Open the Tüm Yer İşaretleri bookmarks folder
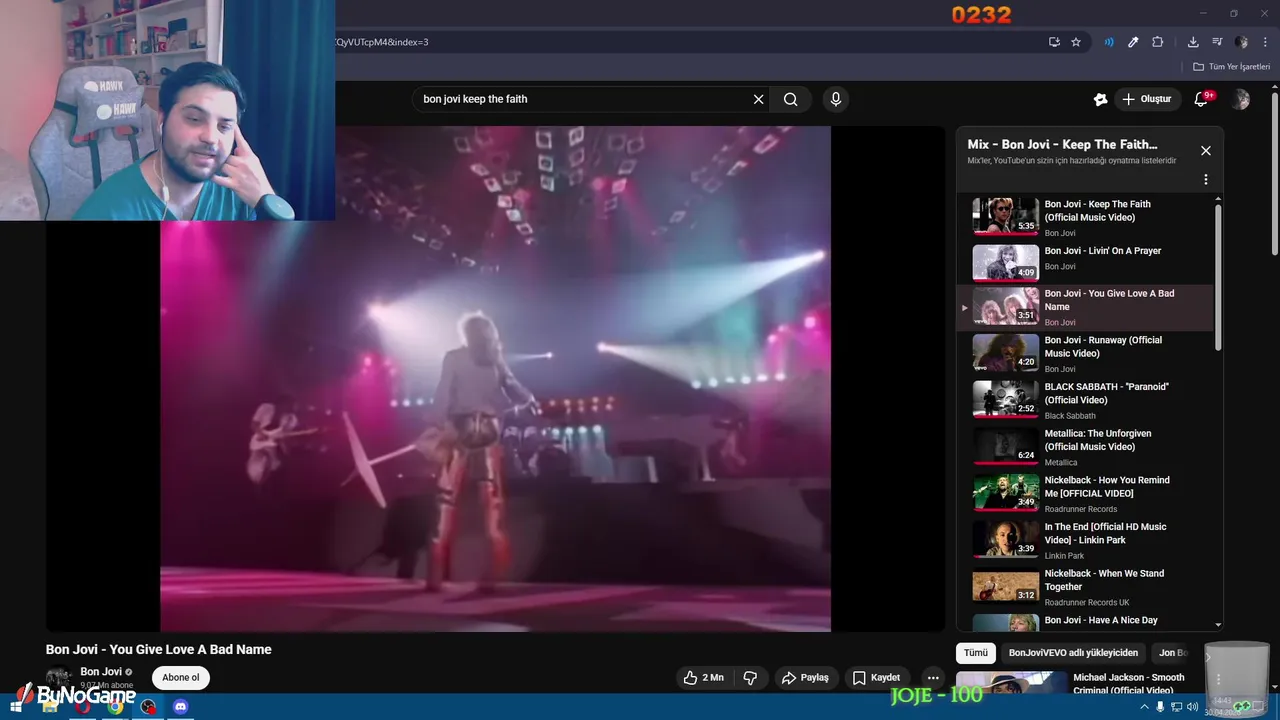 point(1232,67)
